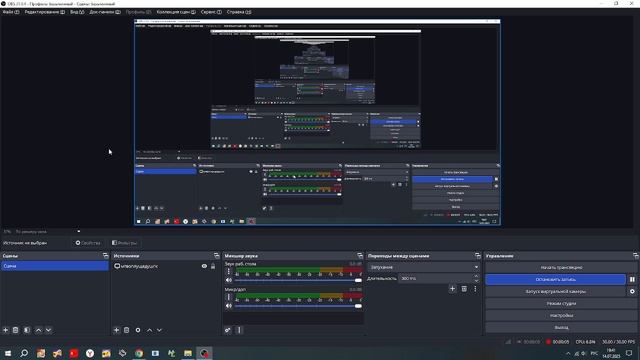The width and height of the screenshot is (640, 360).
Task: Open advanced audio properties gears icon
Action: 228,330
